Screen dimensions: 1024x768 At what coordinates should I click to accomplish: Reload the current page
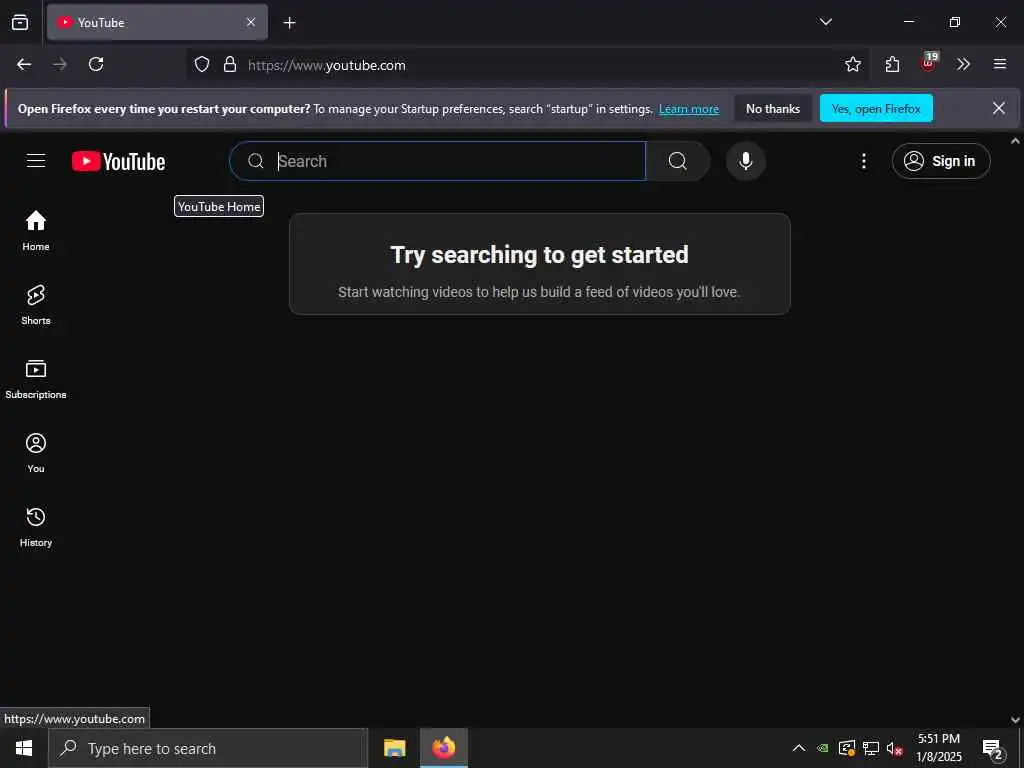(96, 64)
